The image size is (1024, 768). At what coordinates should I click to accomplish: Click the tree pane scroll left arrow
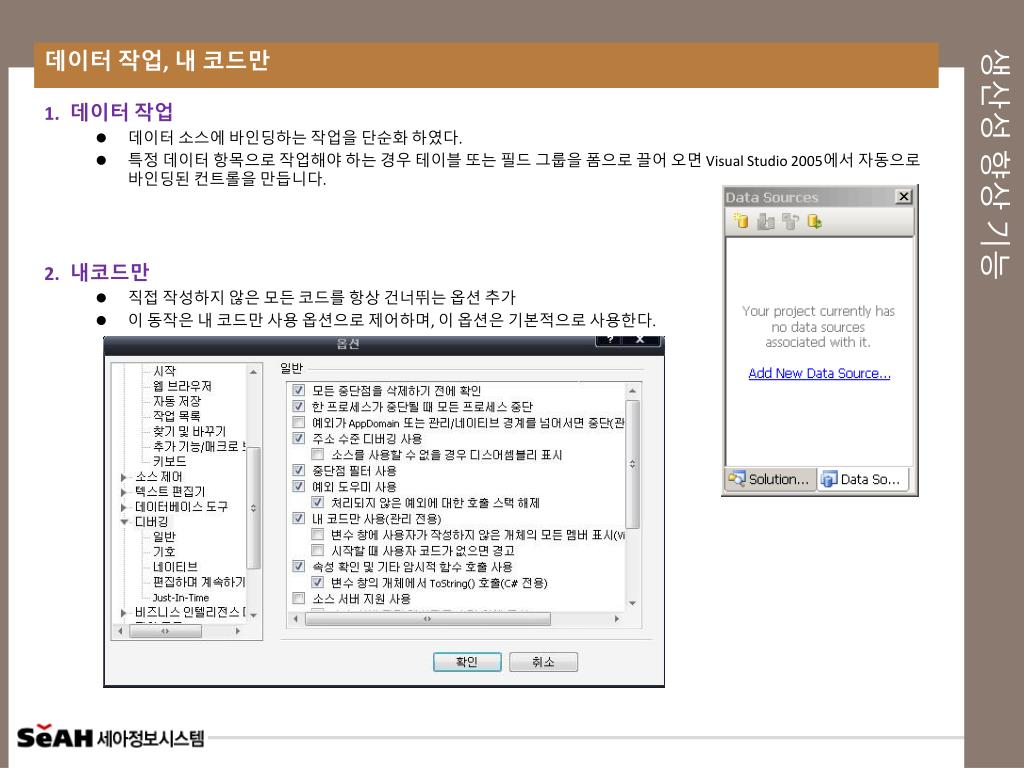click(120, 631)
